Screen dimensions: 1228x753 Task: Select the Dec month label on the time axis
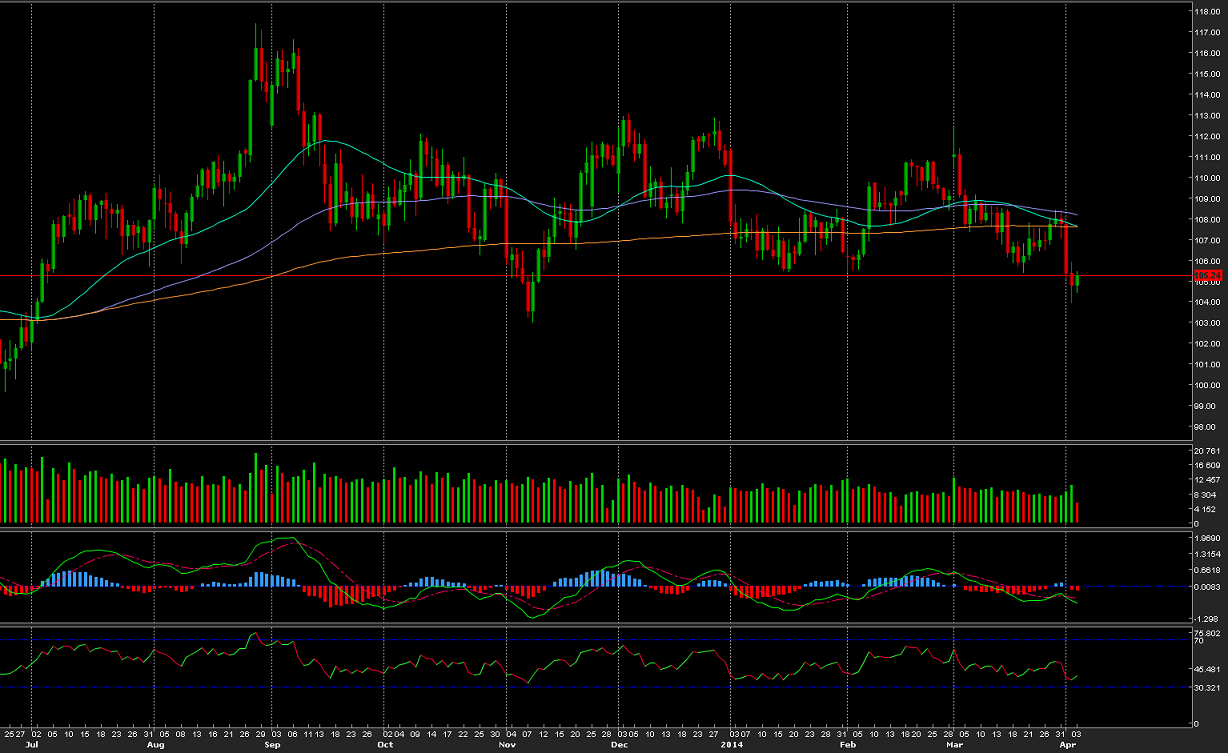[x=620, y=746]
